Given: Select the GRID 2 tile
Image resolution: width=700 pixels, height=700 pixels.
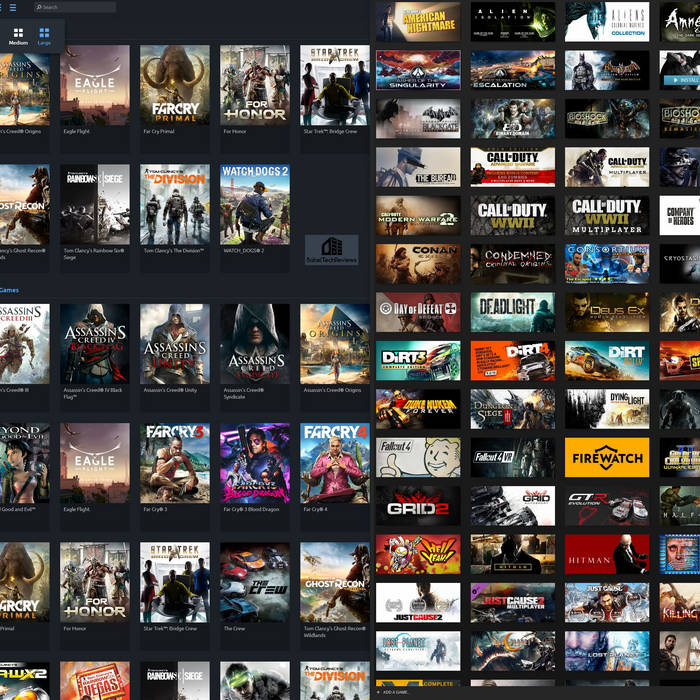Looking at the screenshot, I should pyautogui.click(x=418, y=506).
